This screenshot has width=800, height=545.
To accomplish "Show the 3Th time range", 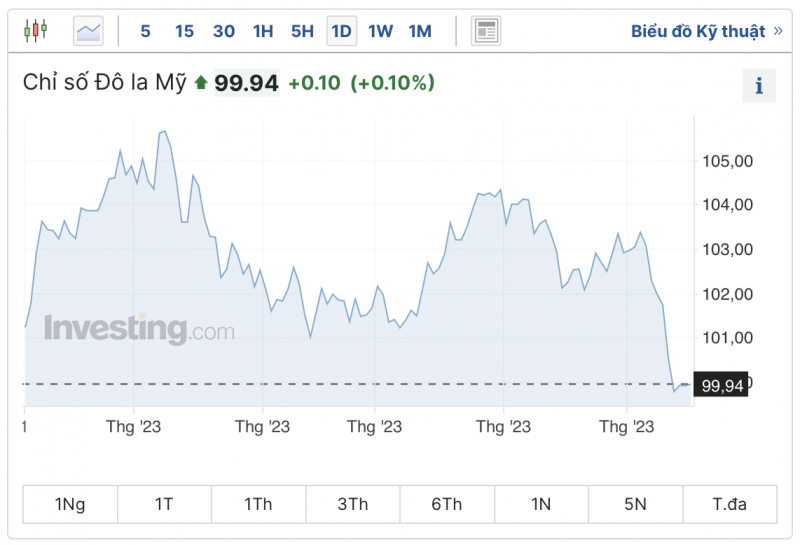I will (353, 504).
